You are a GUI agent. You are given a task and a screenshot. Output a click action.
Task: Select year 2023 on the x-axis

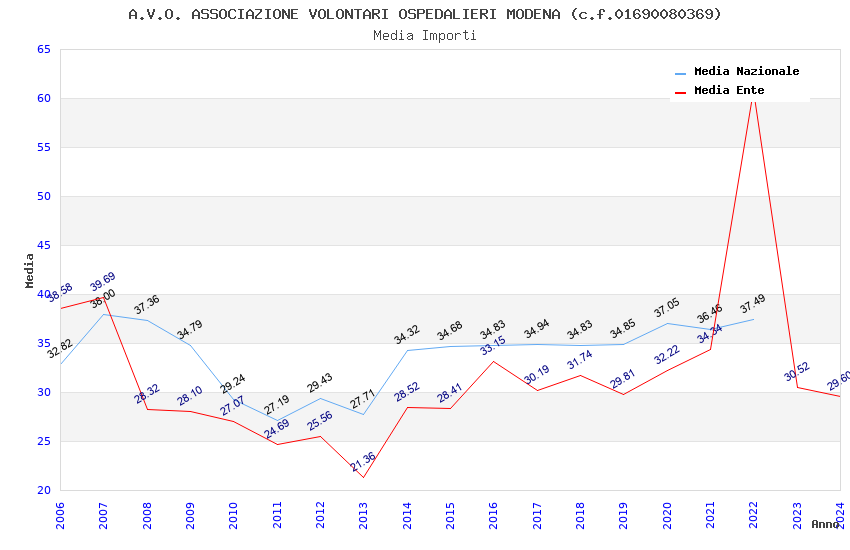coord(797,515)
